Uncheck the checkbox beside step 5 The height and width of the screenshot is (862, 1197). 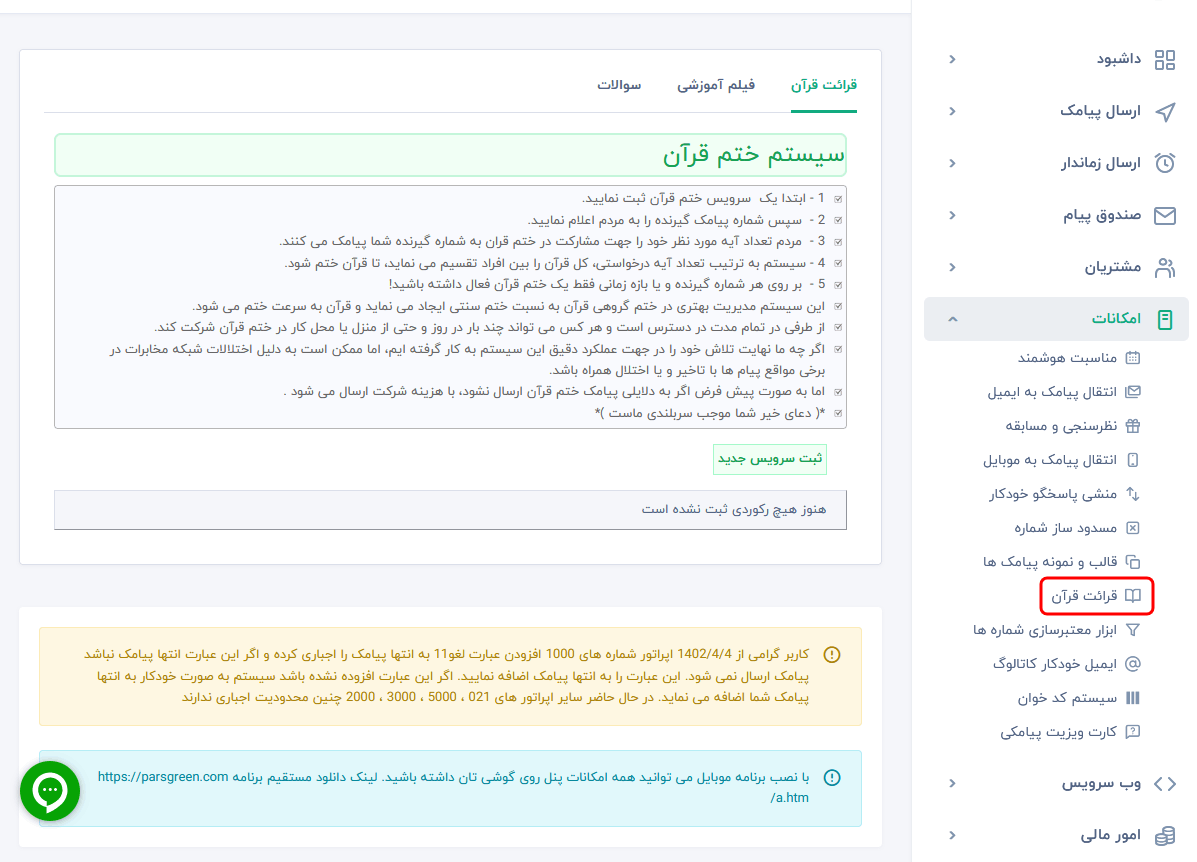[838, 288]
